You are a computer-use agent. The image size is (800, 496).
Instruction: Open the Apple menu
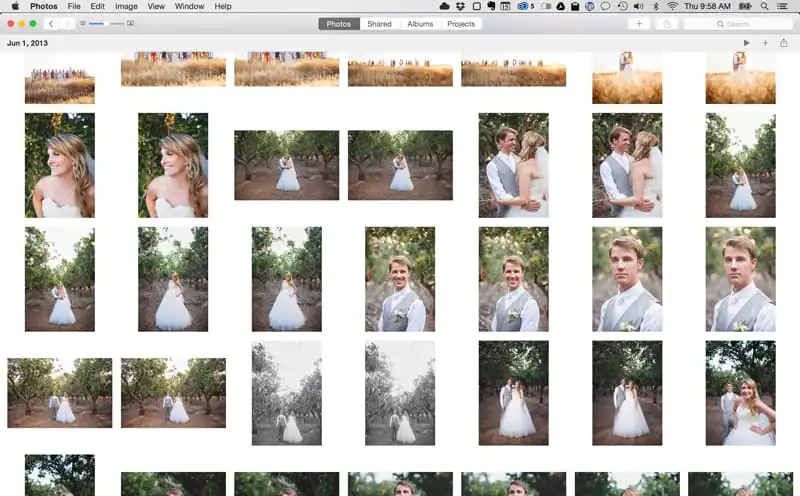[x=15, y=6]
